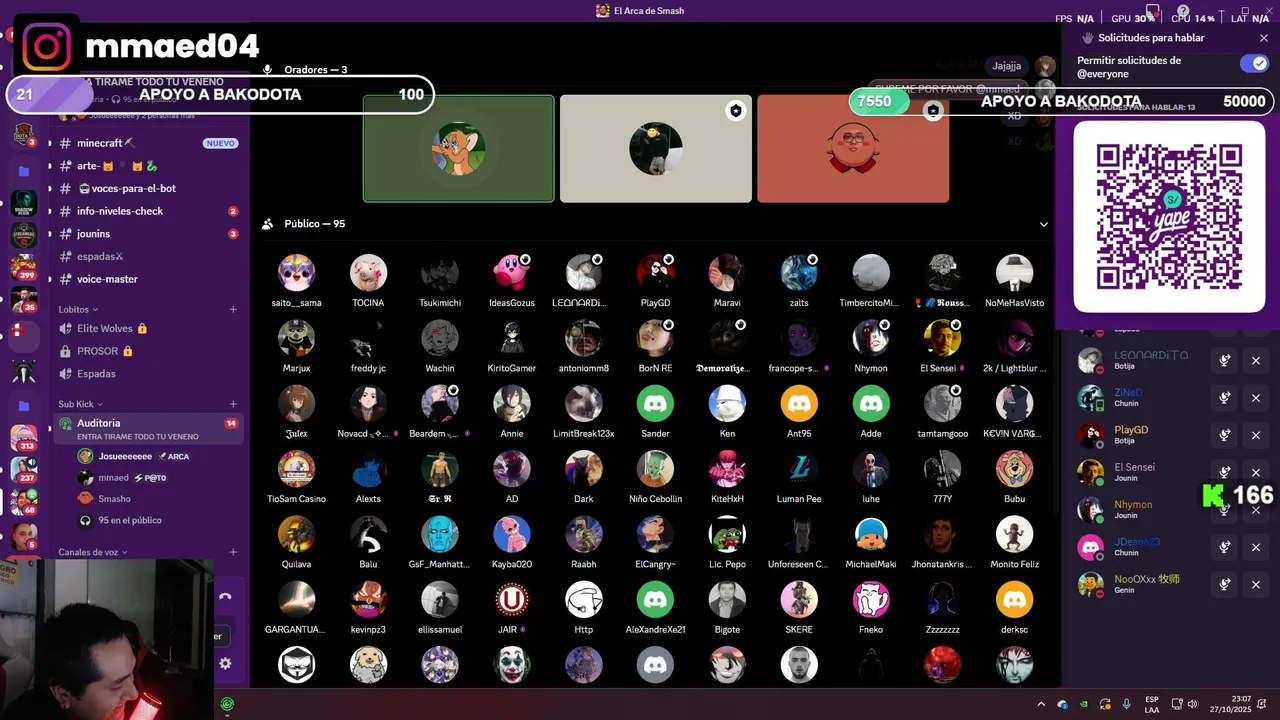Open Lic. Pepo audience avatar
The height and width of the screenshot is (720, 1280).
coord(727,534)
